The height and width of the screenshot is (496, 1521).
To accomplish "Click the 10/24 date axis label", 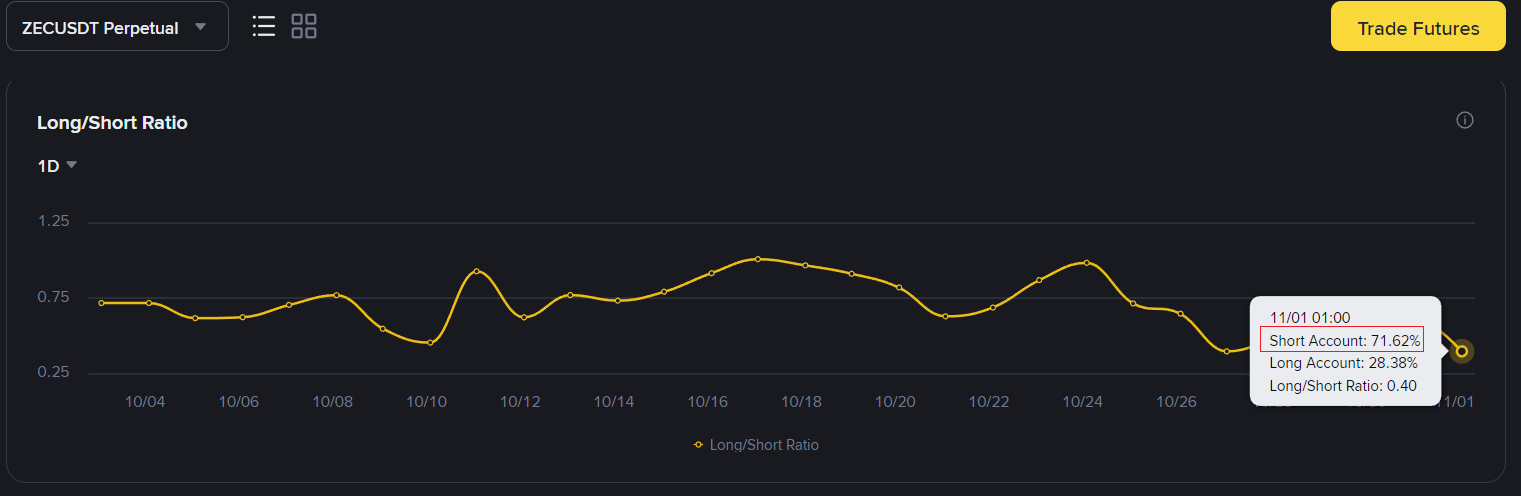I will [x=1082, y=402].
